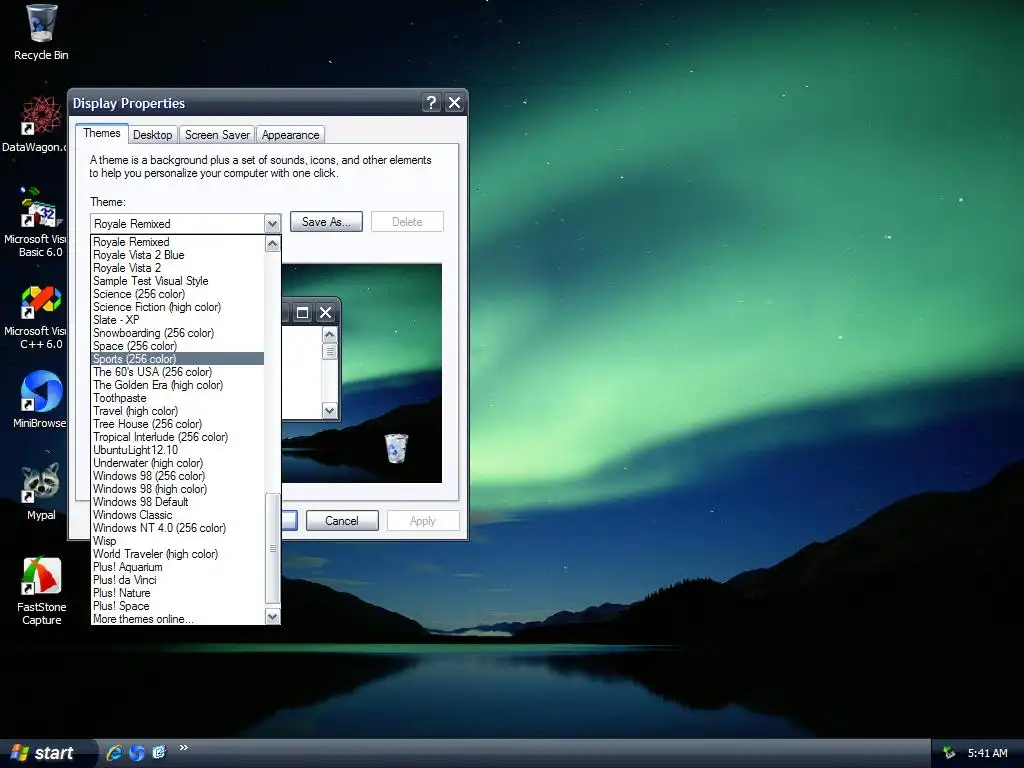Select the Royale Vista 2 theme entry
This screenshot has height=768, width=1024.
178,268
